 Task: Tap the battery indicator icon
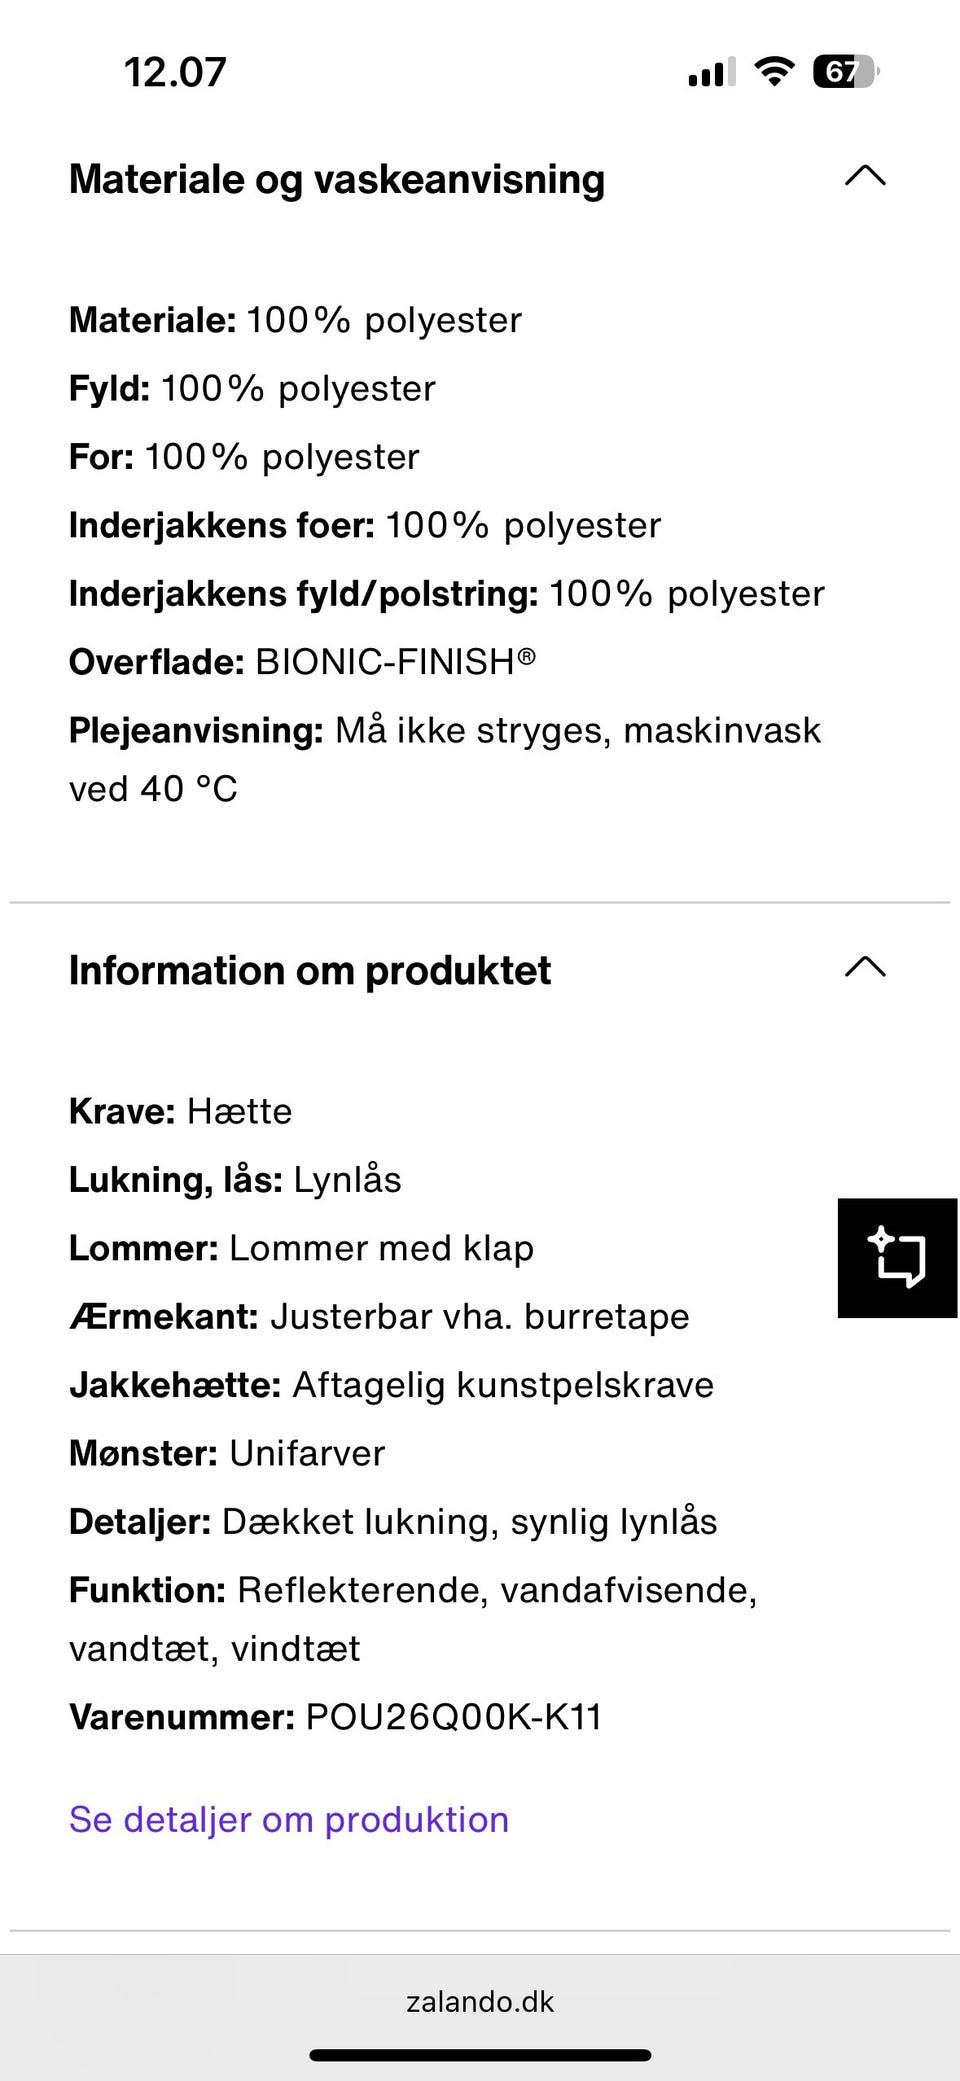click(845, 72)
